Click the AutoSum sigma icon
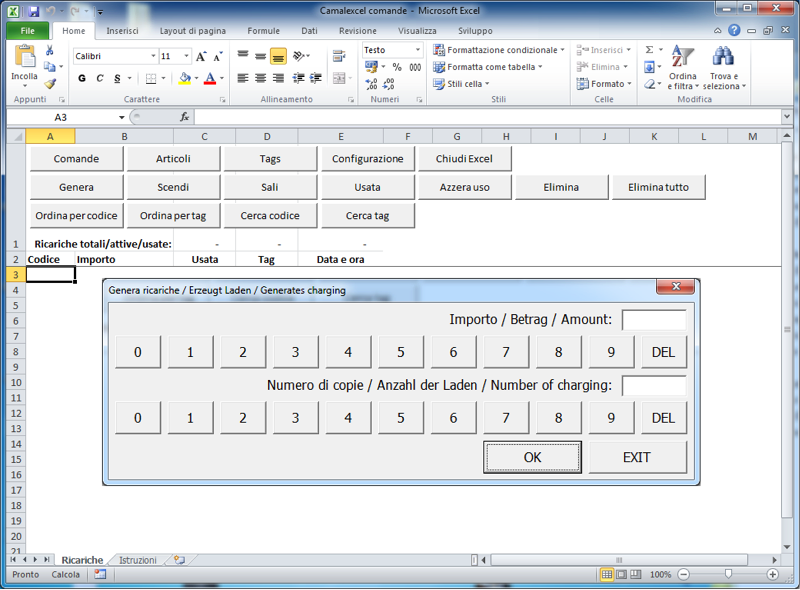The height and width of the screenshot is (590, 800). 649,50
